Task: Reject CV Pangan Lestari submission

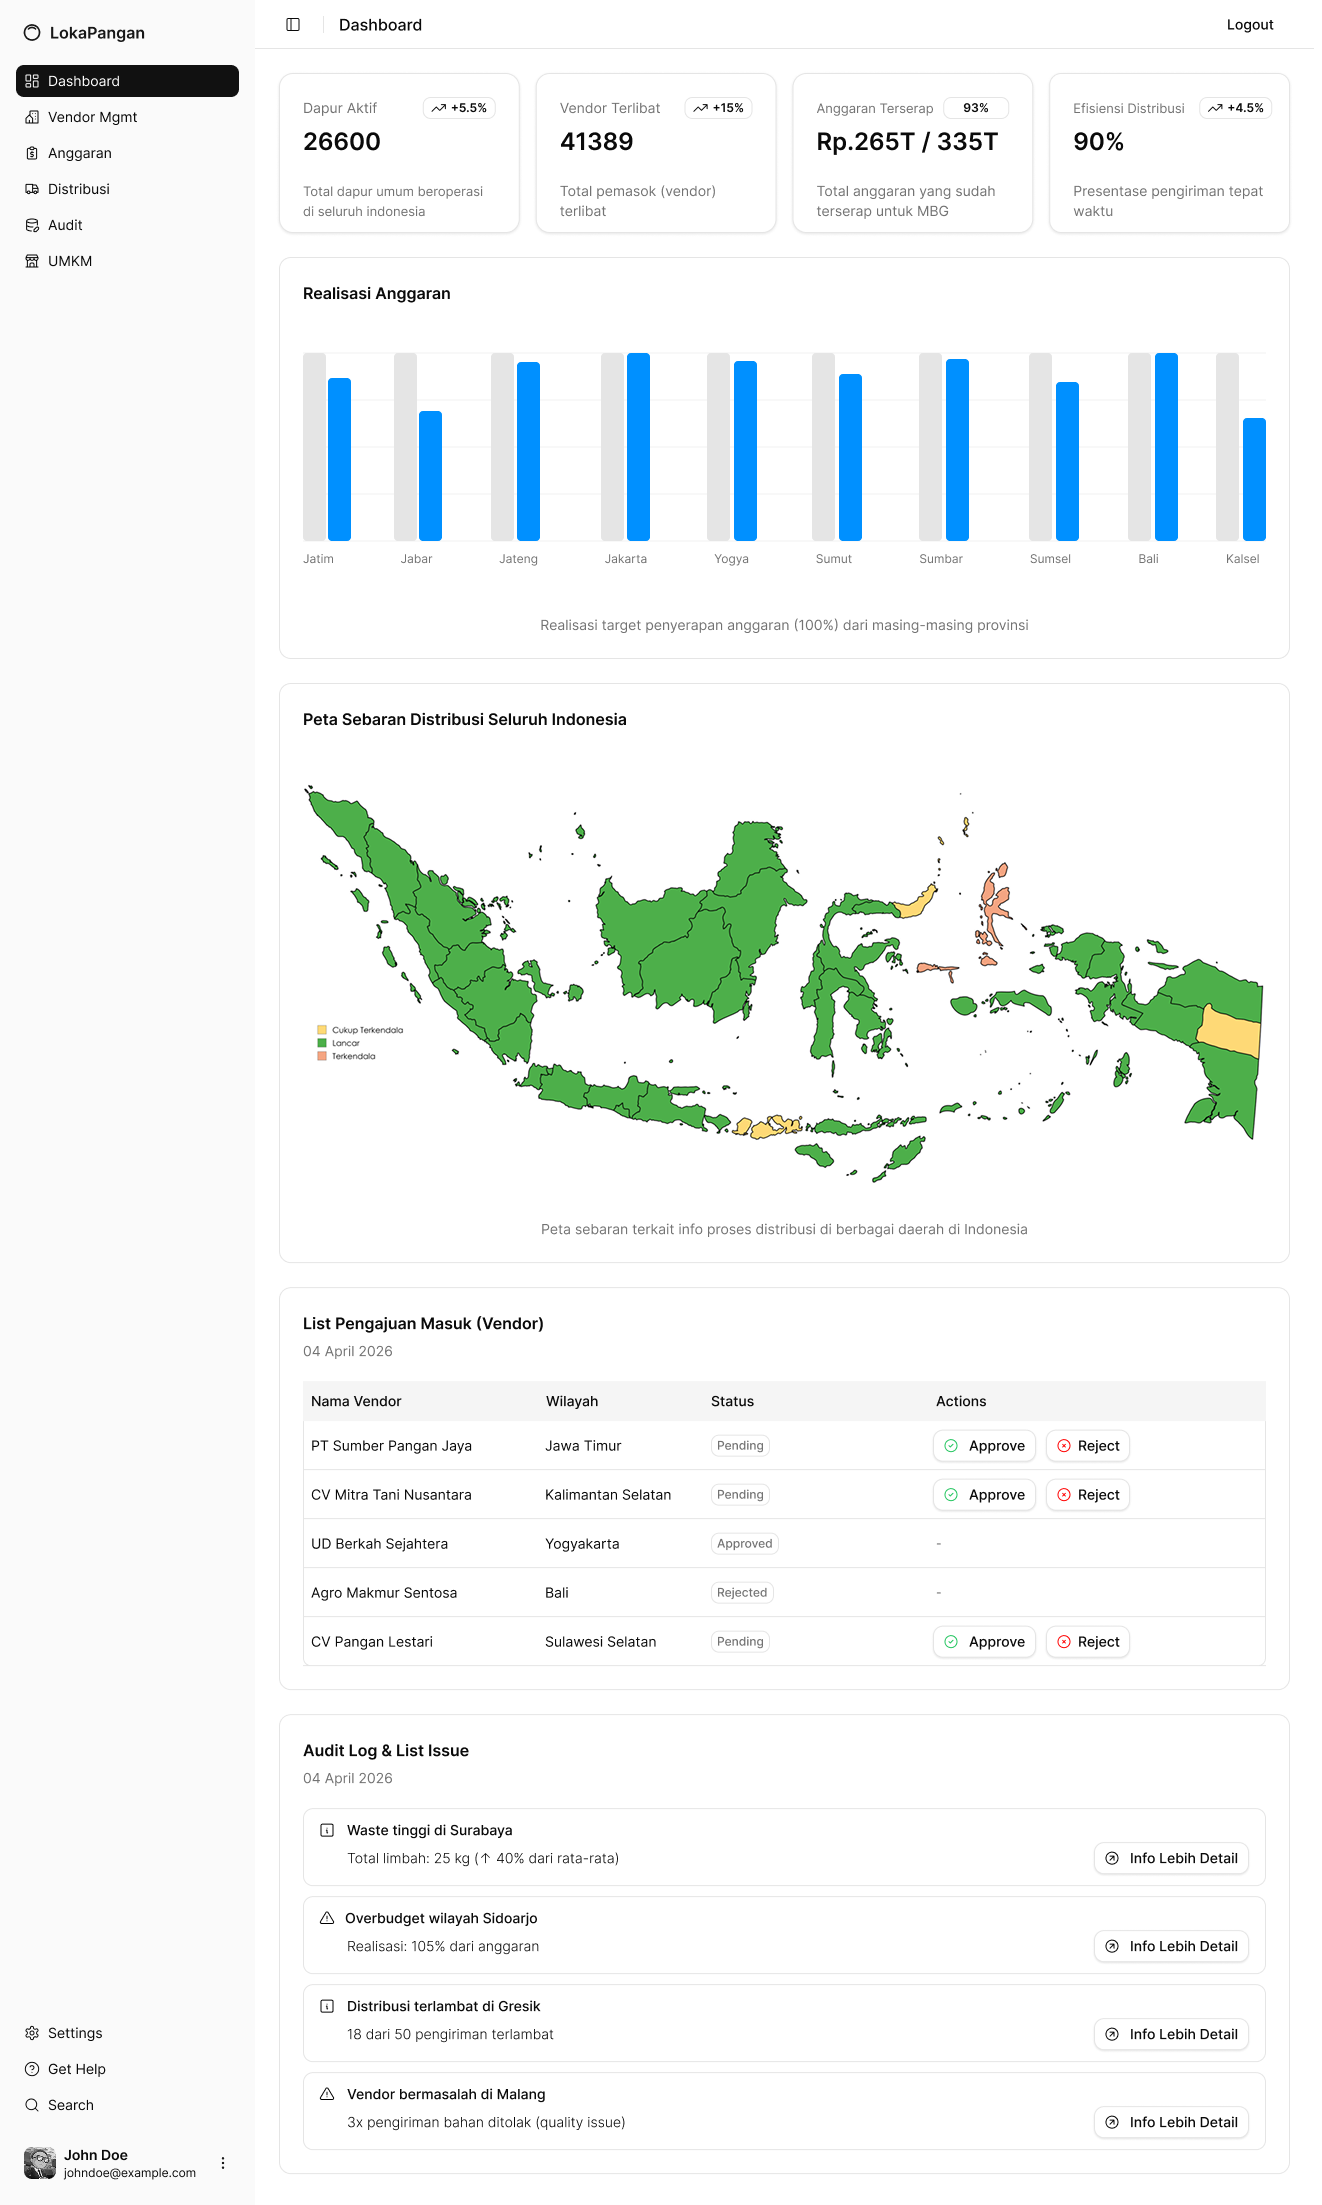Action: pyautogui.click(x=1088, y=1642)
